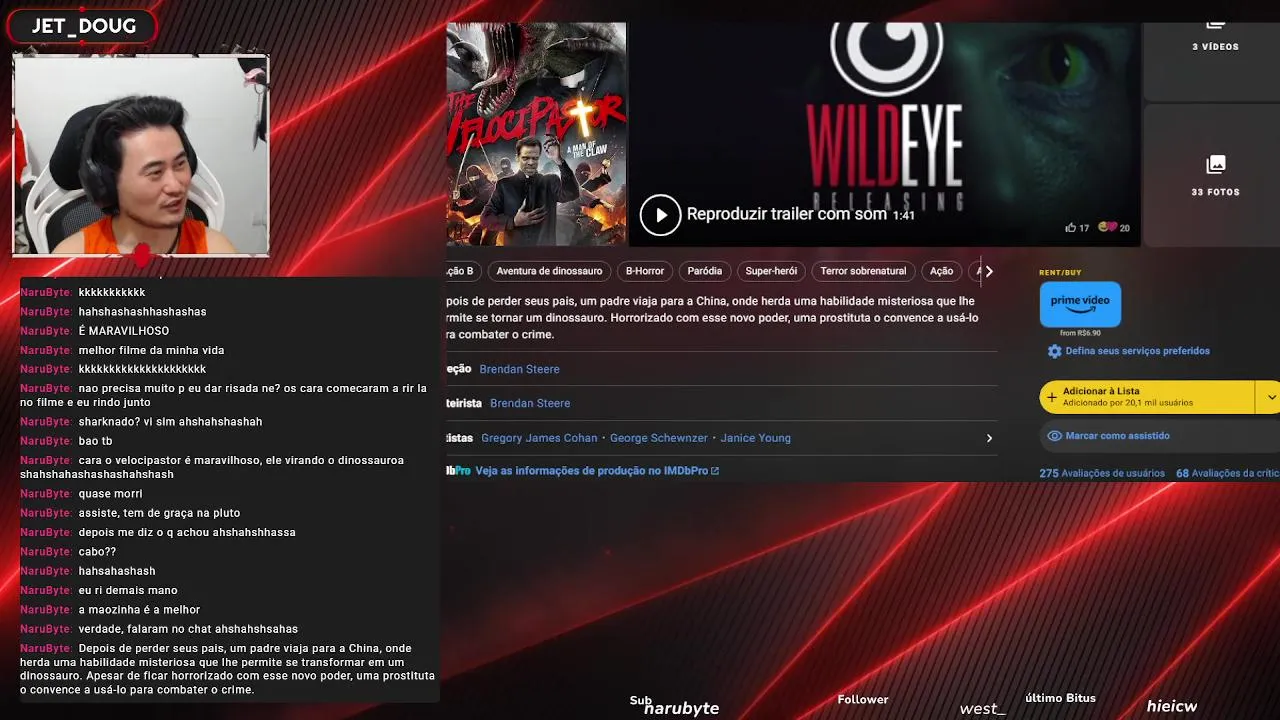This screenshot has height=720, width=1280.
Task: Click the último Bitus name hieicw overlay
Action: [x=1172, y=707]
